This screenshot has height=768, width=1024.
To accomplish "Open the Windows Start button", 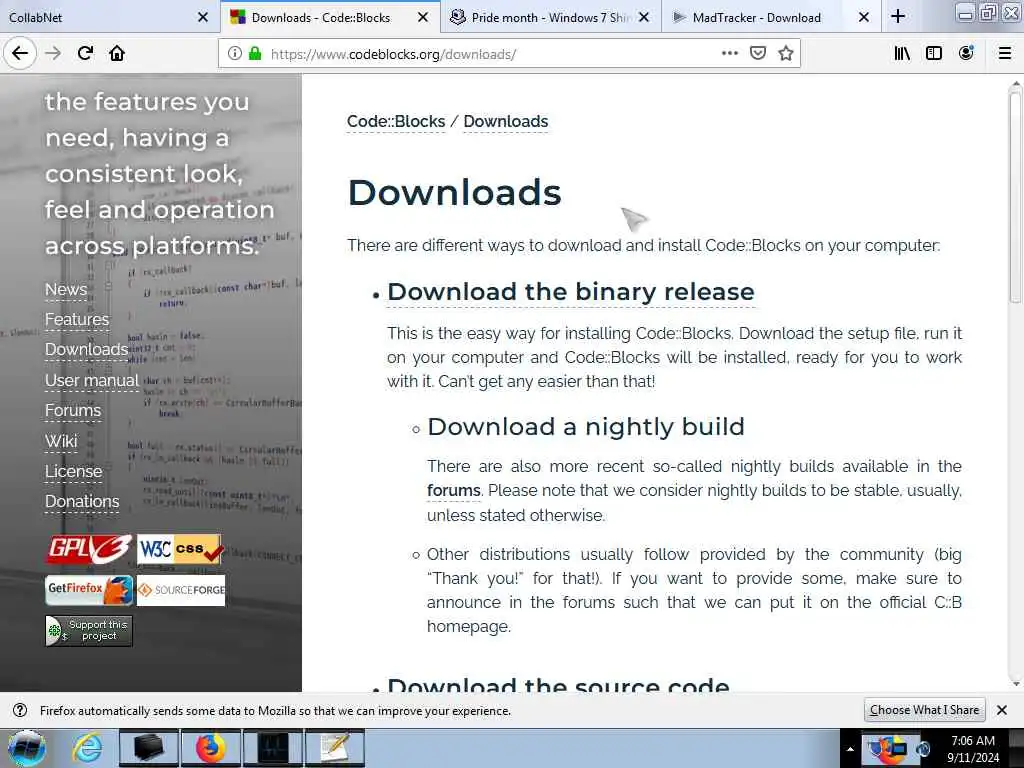I will pyautogui.click(x=27, y=748).
